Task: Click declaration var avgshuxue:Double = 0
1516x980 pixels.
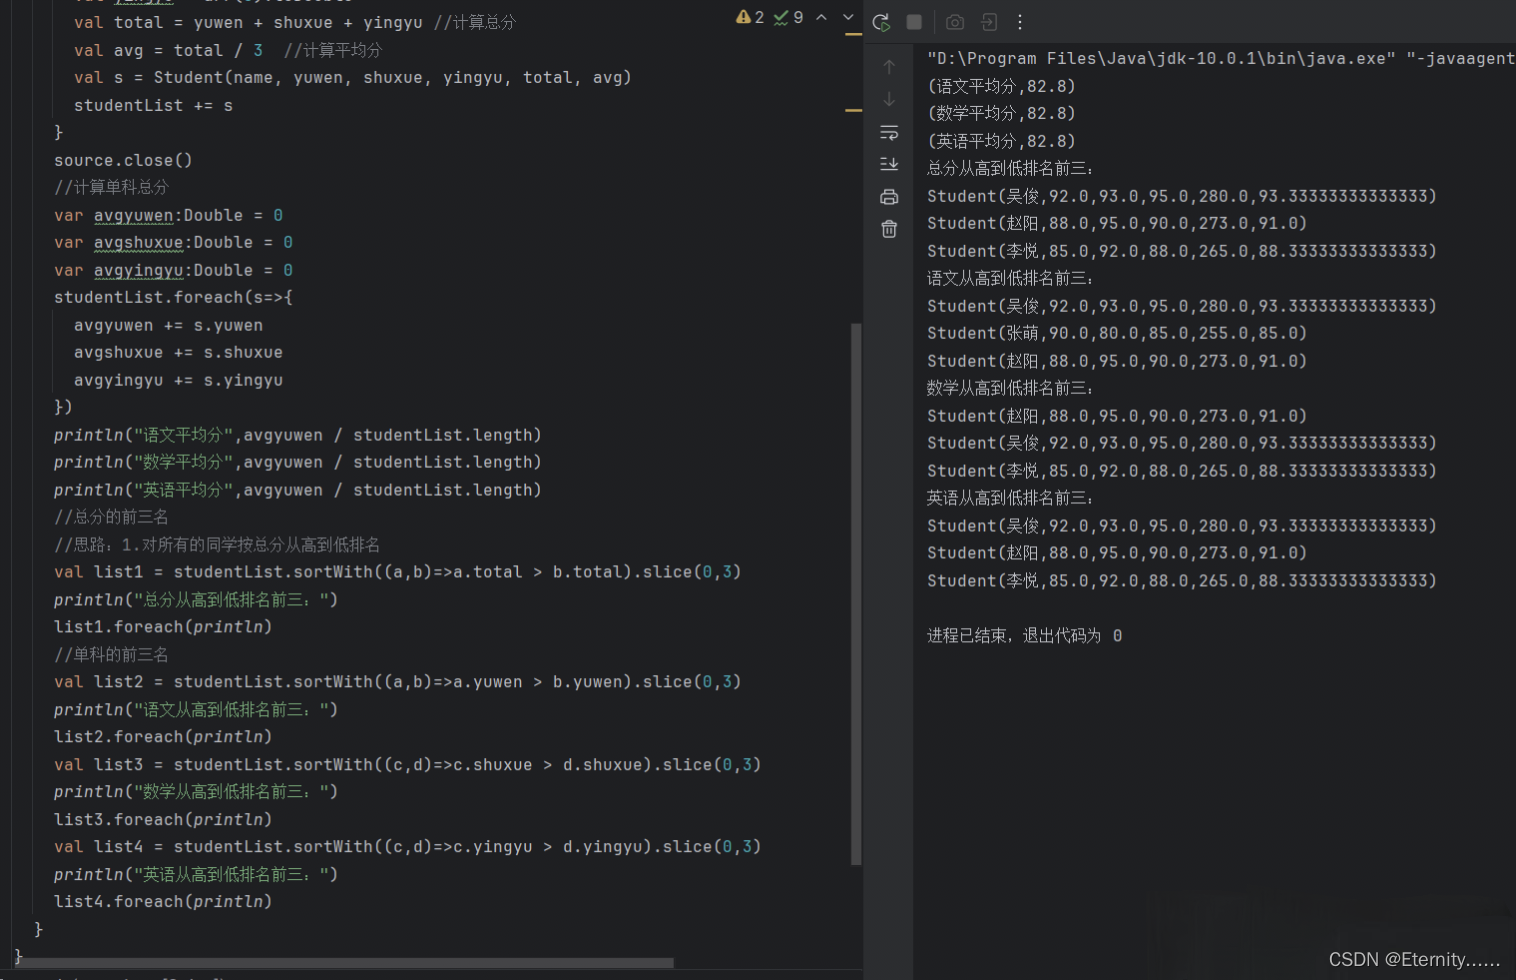Action: 173,242
